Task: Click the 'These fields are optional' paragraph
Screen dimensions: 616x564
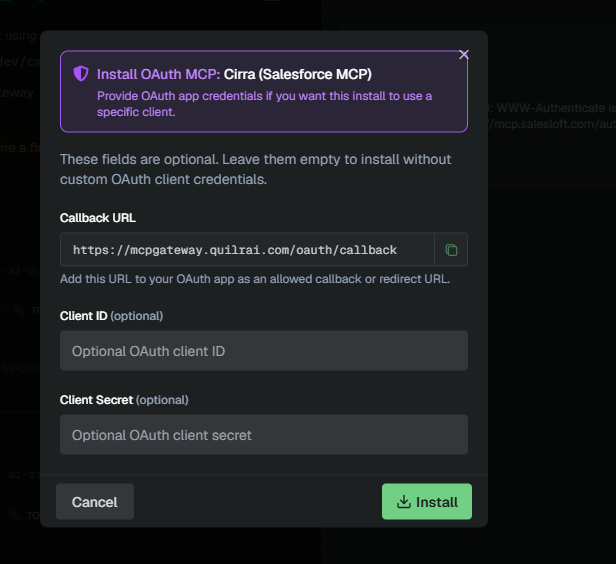Action: 255,169
